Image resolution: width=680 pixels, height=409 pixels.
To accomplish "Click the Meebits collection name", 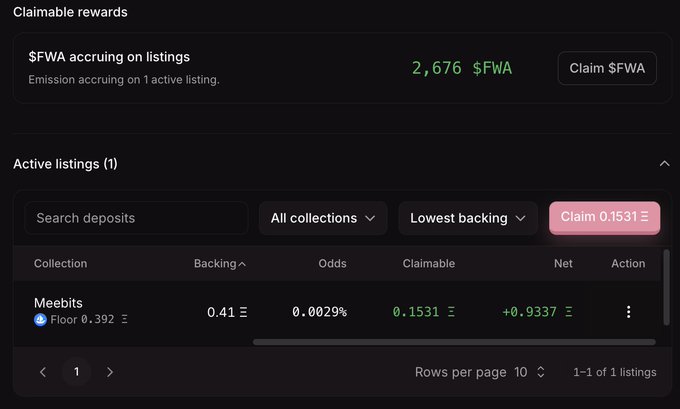I will [58, 303].
